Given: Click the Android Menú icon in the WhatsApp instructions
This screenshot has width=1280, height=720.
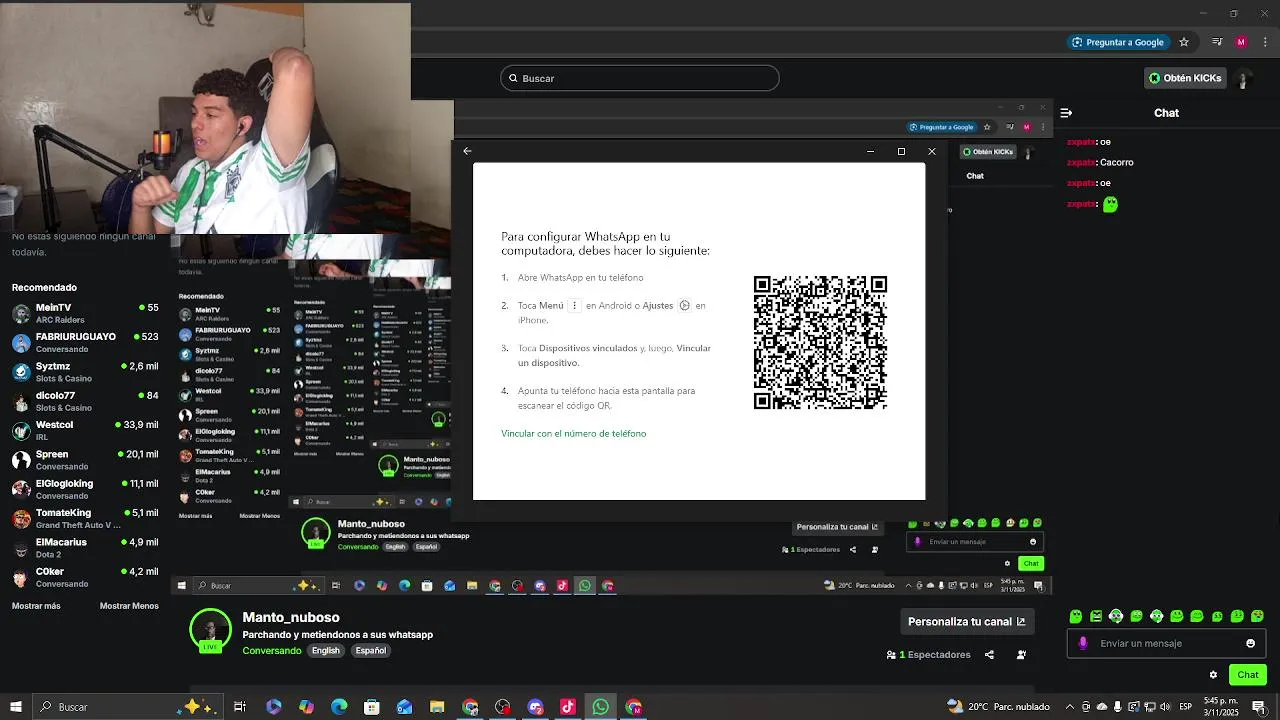Looking at the screenshot, I should tap(574, 306).
